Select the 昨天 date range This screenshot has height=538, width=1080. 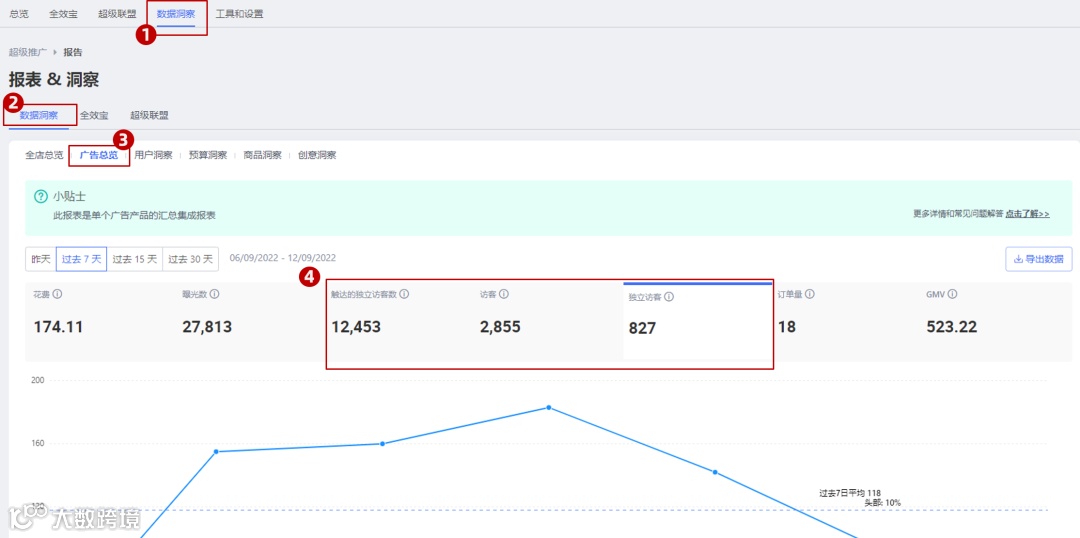[x=41, y=259]
